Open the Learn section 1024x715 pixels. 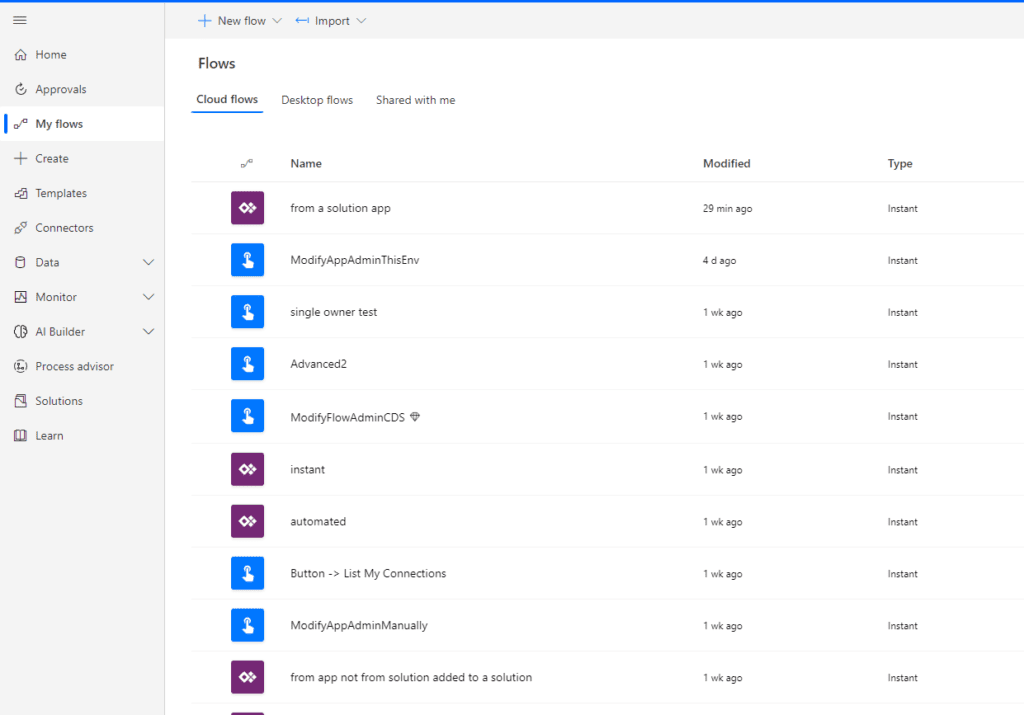point(46,435)
